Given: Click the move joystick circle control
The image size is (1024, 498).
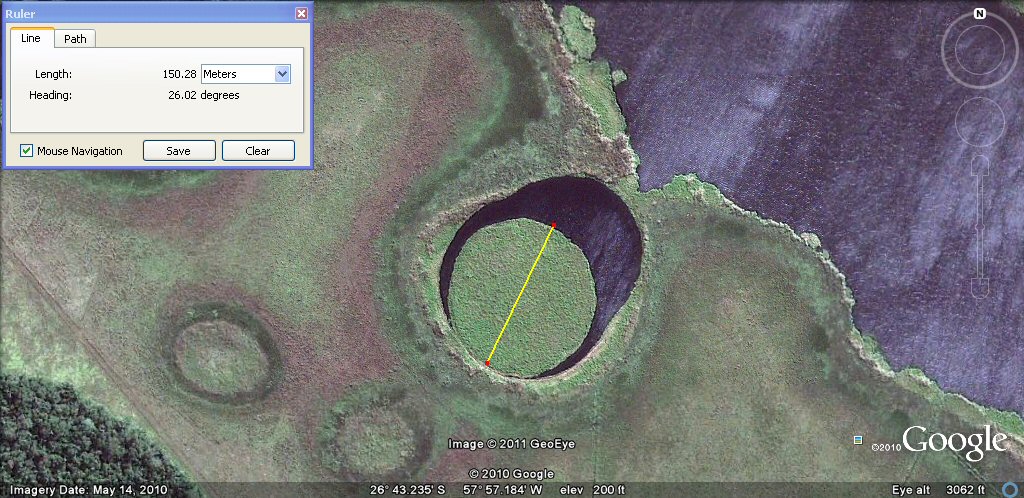Looking at the screenshot, I should pyautogui.click(x=980, y=122).
